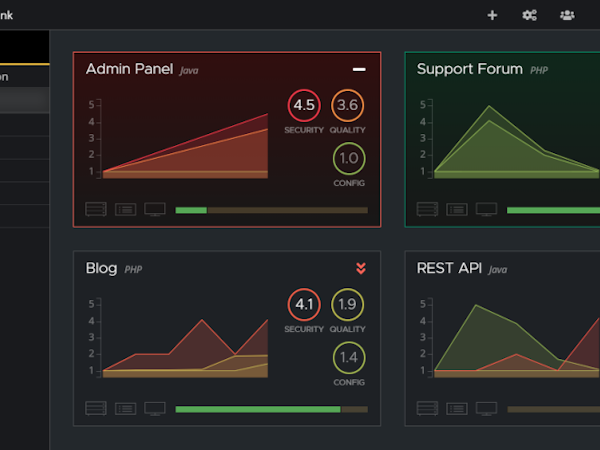Select the Admin Panel 1.0 config score

[349, 158]
